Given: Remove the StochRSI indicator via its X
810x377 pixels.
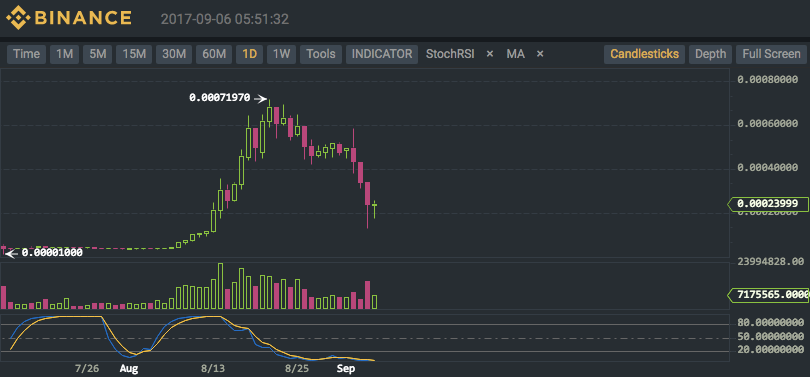Looking at the screenshot, I should click(x=490, y=54).
